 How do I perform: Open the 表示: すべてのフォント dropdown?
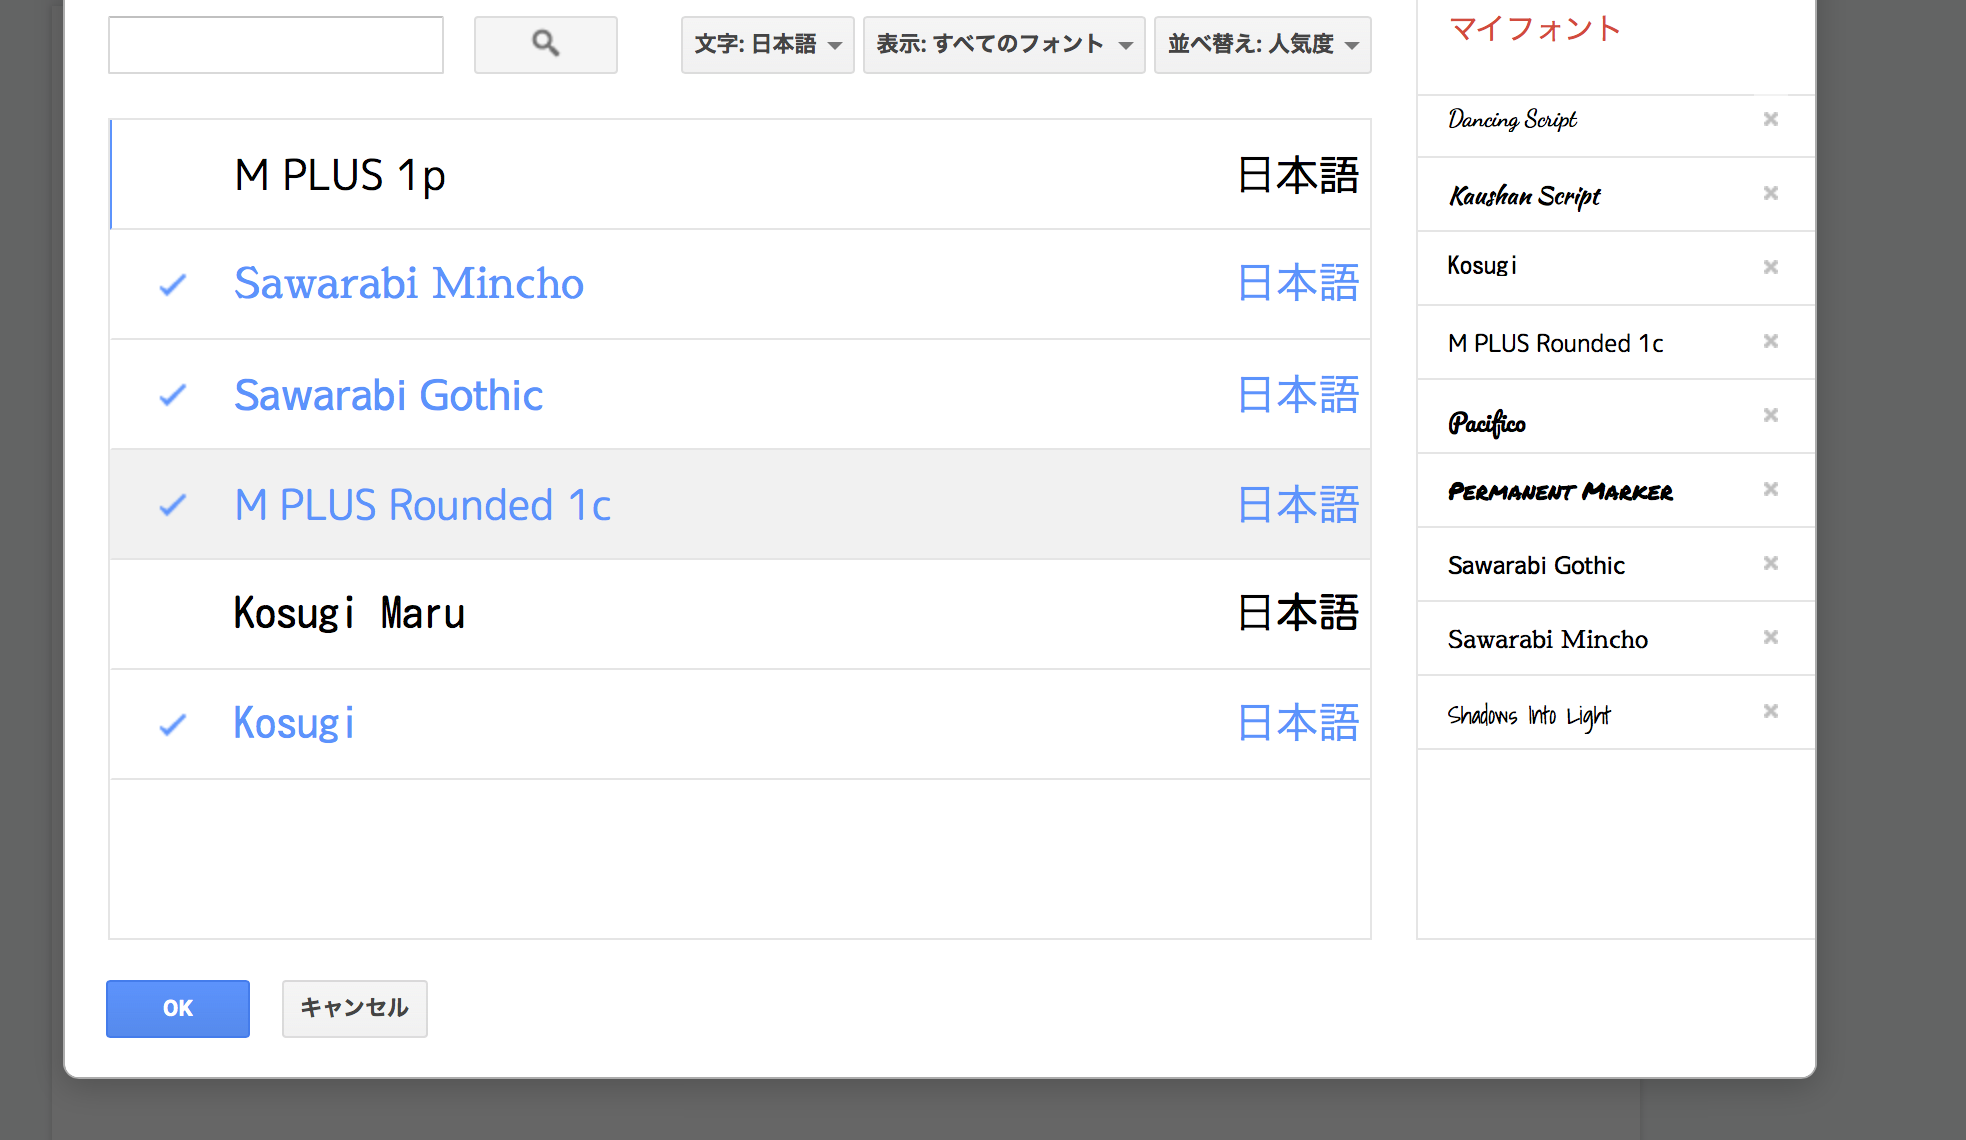pos(1004,44)
